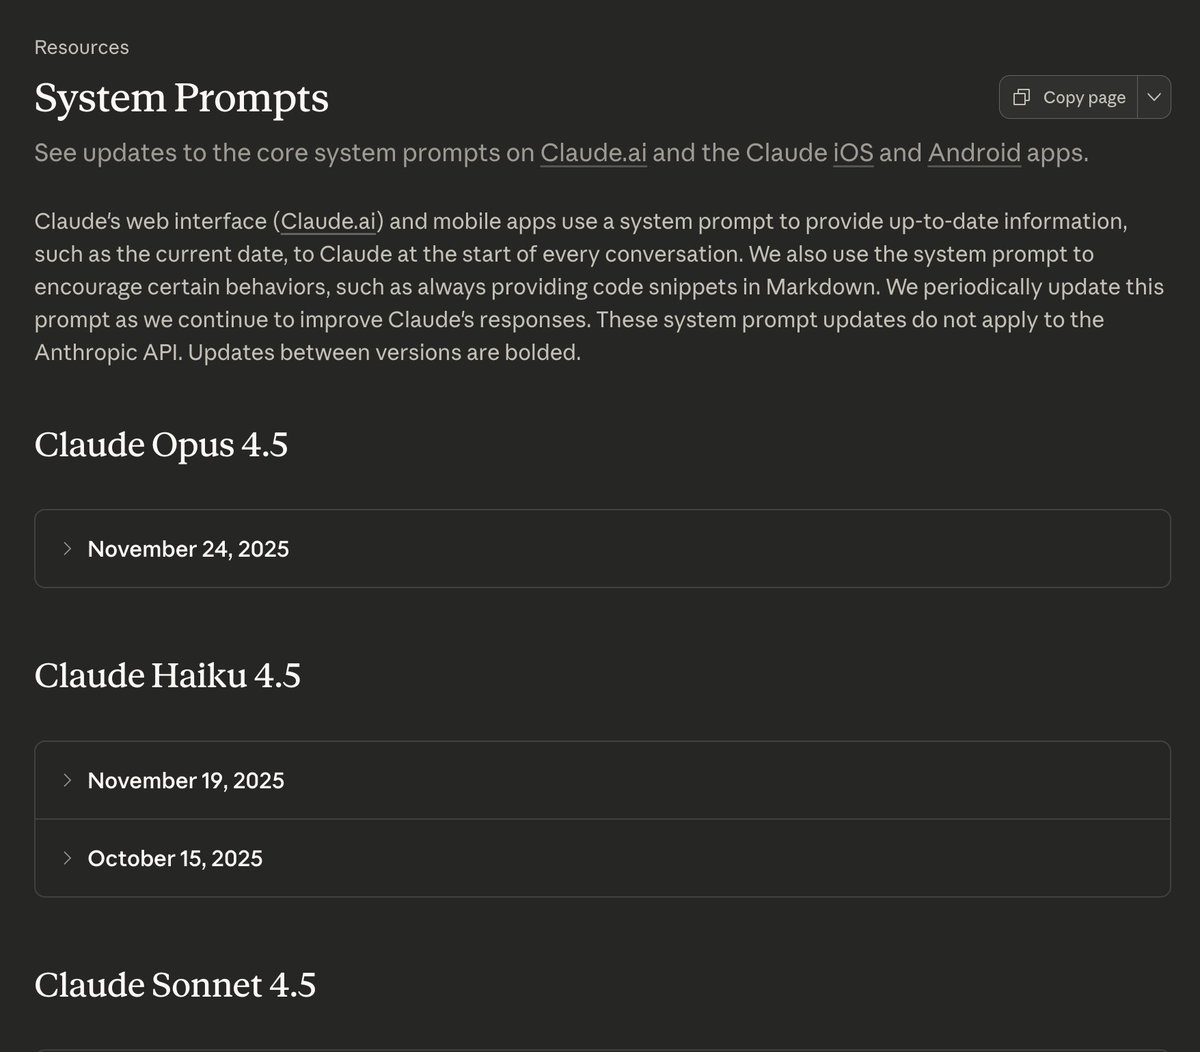The height and width of the screenshot is (1052, 1200).
Task: Click the intro paragraph about Claude's web interface
Action: point(600,287)
